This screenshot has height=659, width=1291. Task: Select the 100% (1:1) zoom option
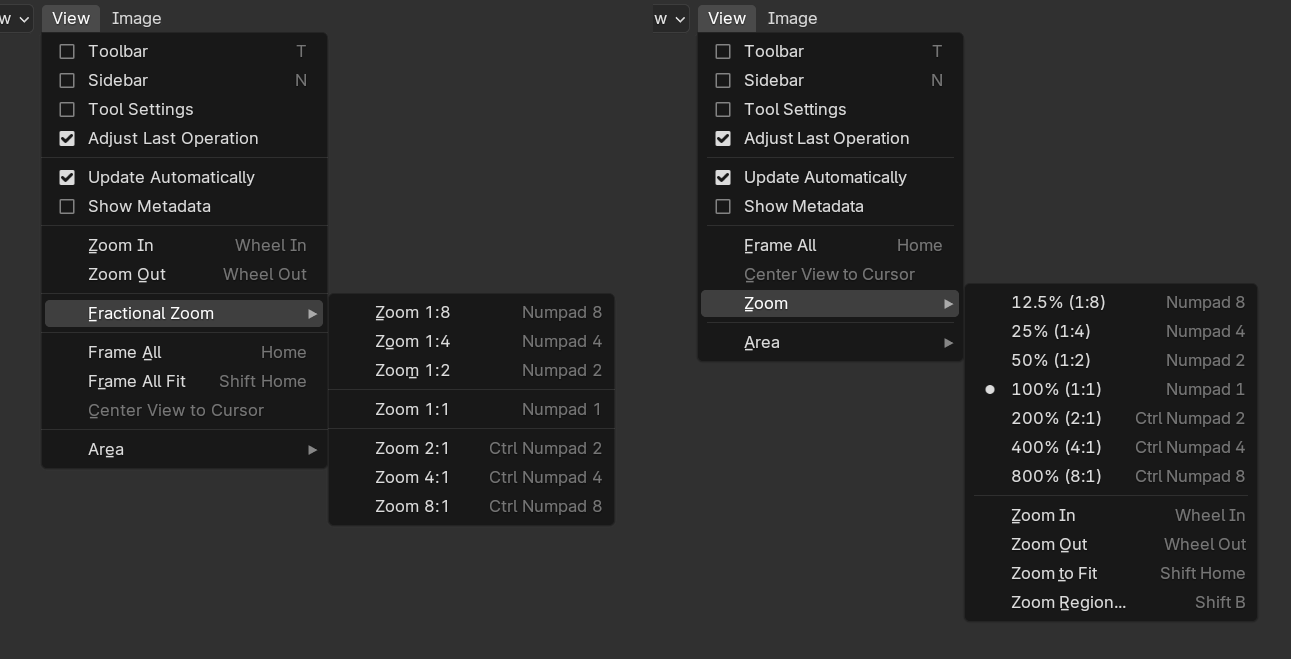1111,389
